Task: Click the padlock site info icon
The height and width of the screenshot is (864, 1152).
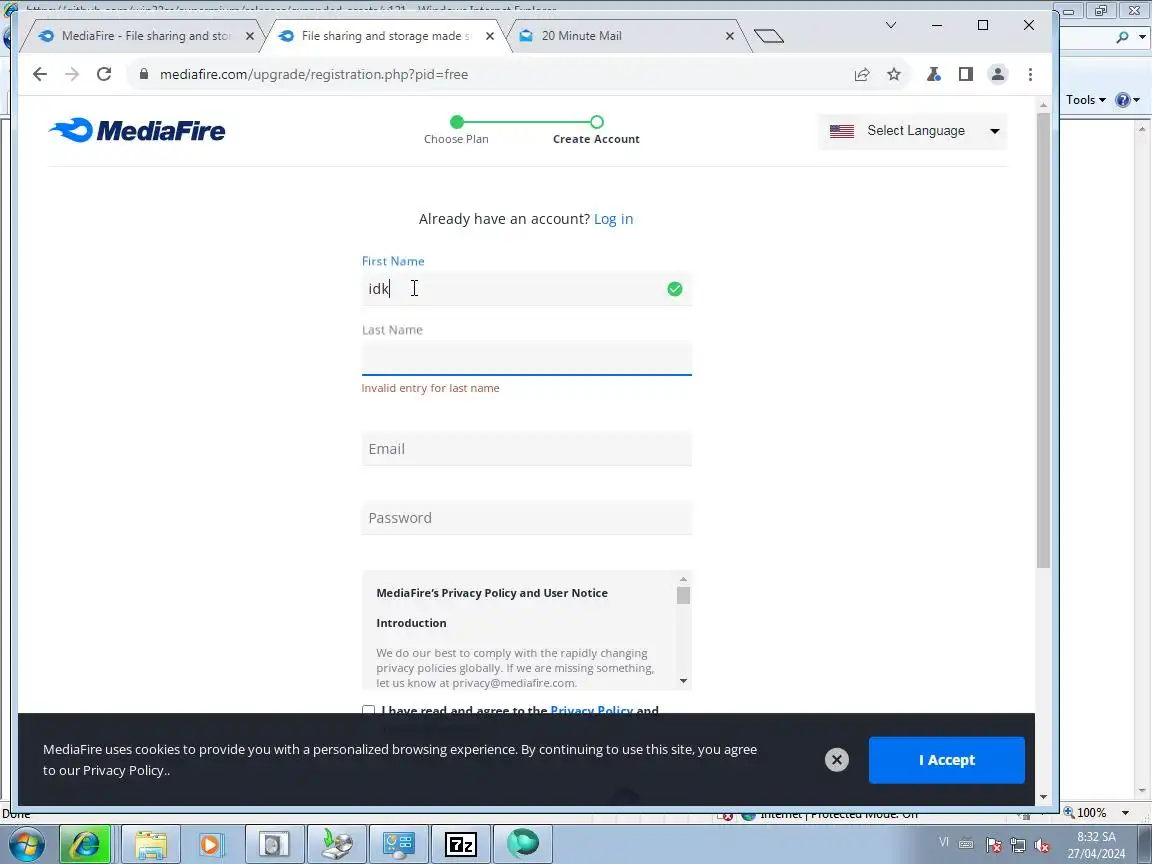Action: [x=144, y=74]
